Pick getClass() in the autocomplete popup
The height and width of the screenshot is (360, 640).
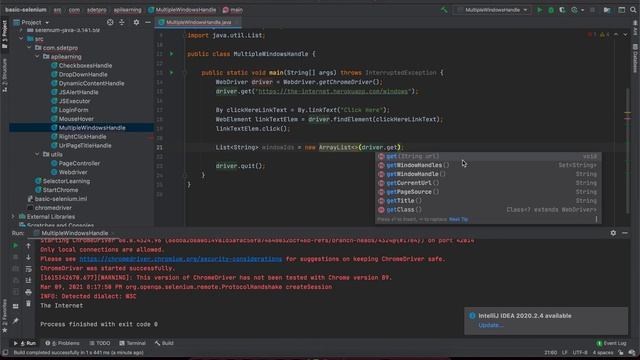point(488,210)
